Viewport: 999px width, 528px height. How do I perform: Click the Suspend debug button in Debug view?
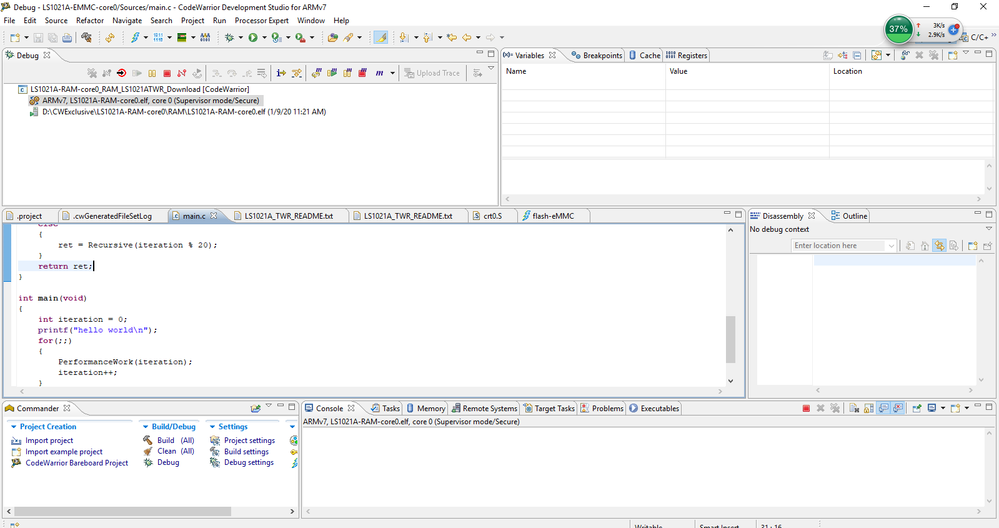(x=152, y=73)
